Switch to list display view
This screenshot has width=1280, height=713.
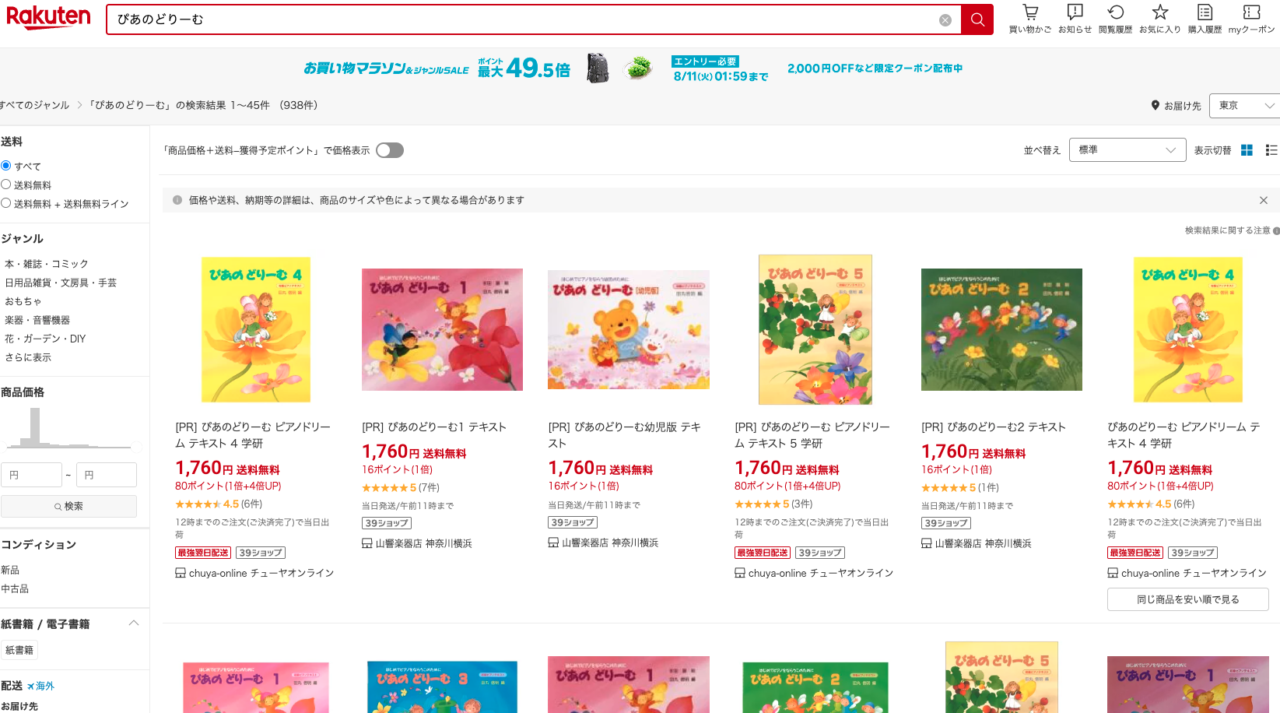[x=1271, y=150]
